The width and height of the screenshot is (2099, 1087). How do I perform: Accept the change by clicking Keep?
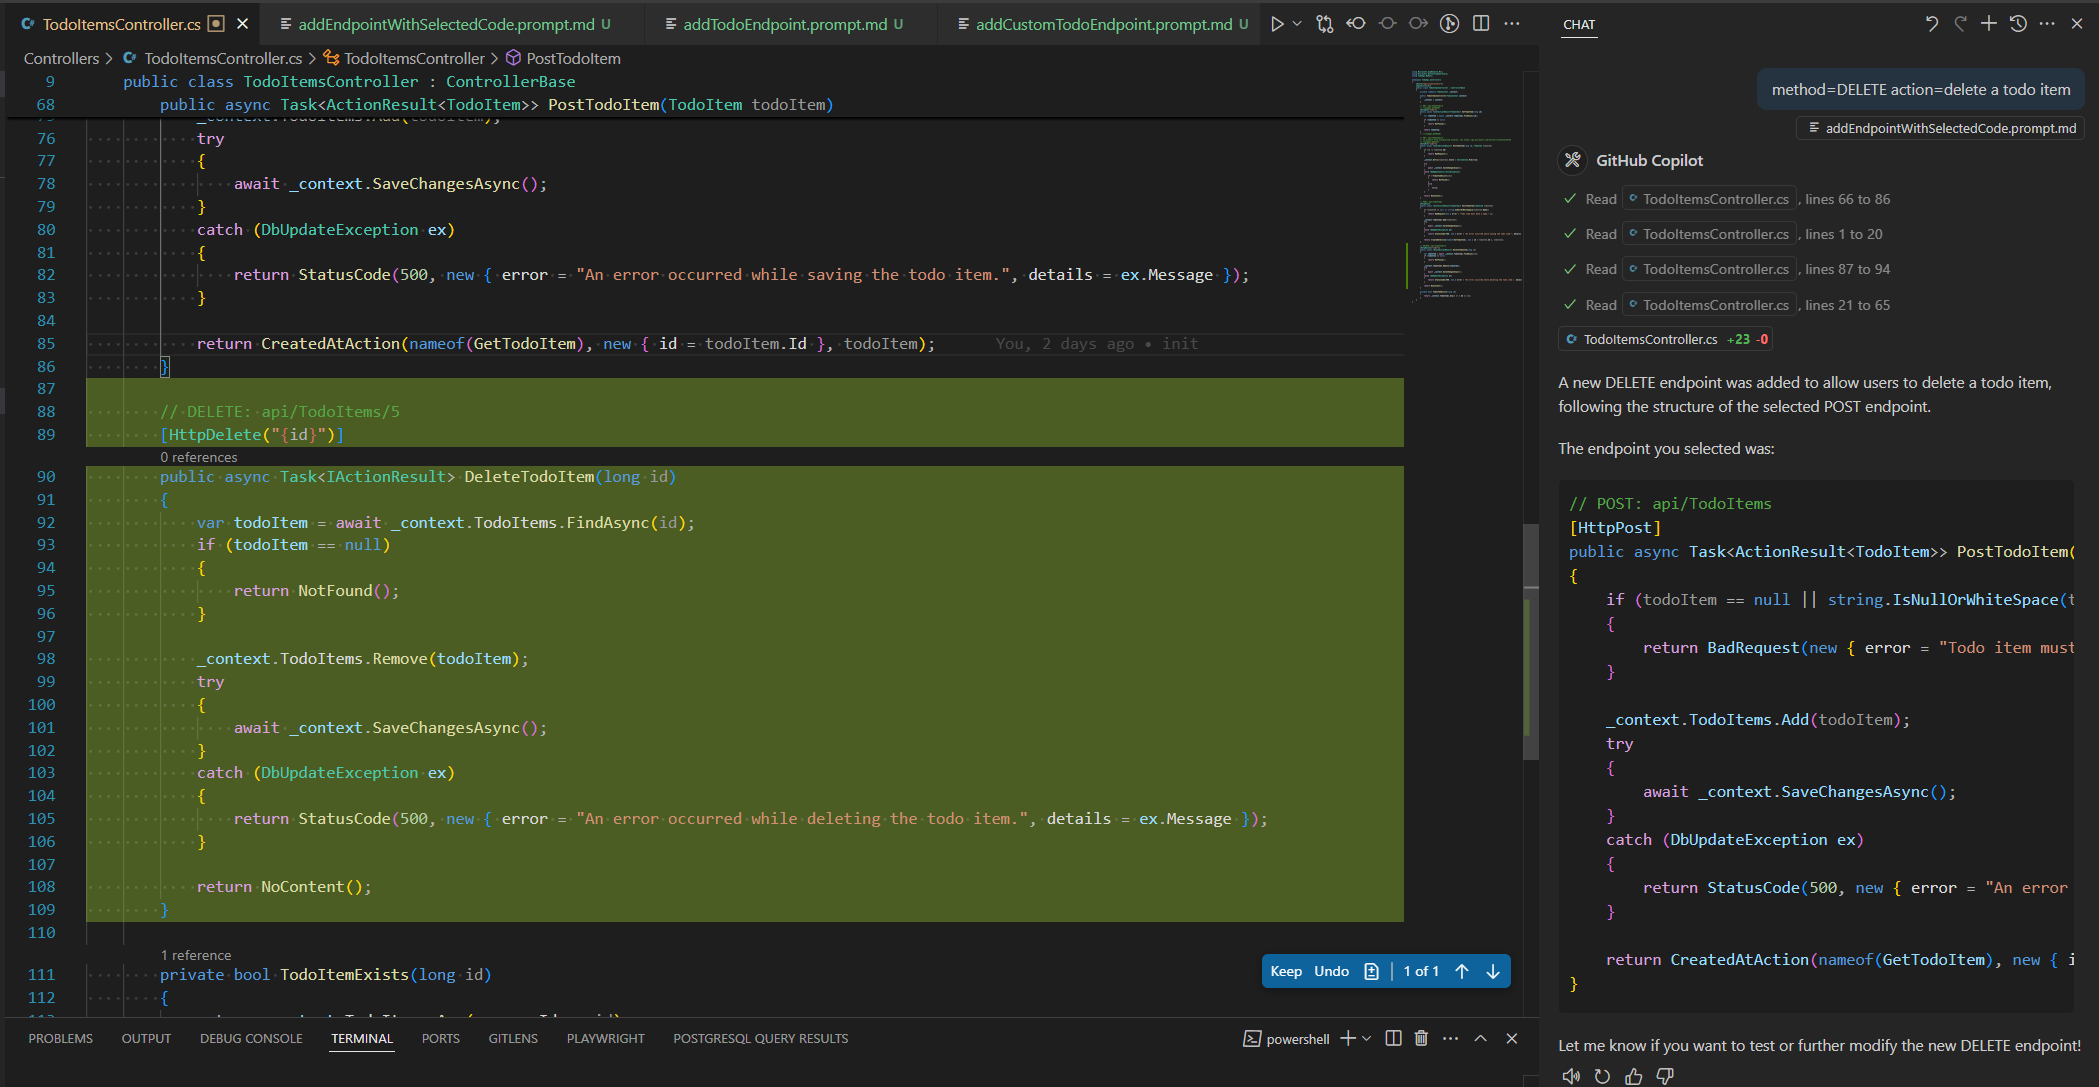tap(1287, 970)
